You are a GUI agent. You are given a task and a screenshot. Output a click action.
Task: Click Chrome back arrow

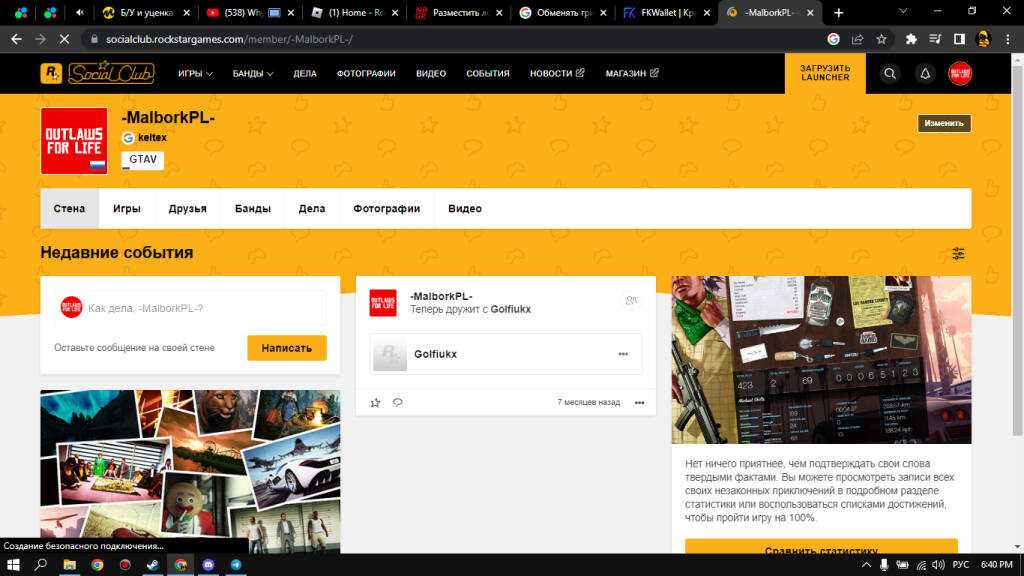point(16,39)
